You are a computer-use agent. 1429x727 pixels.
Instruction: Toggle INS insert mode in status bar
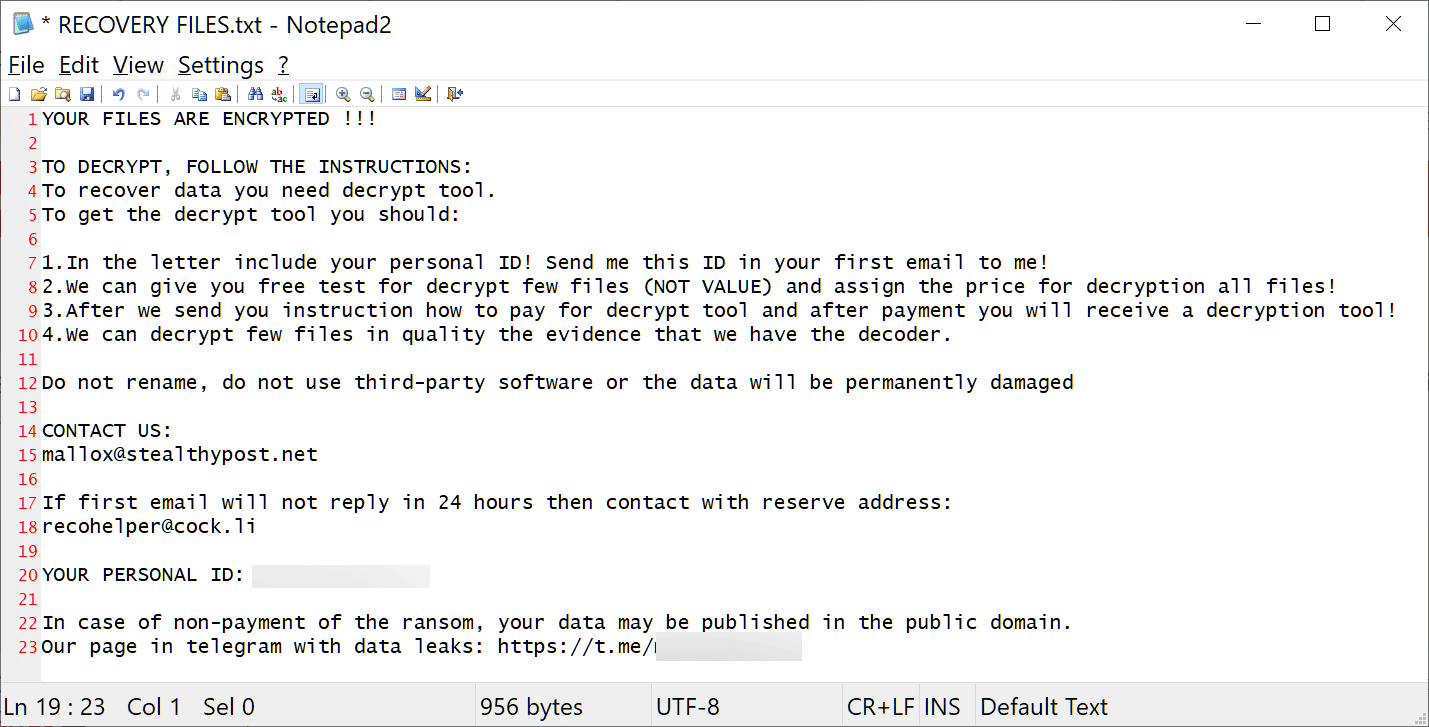click(x=941, y=707)
